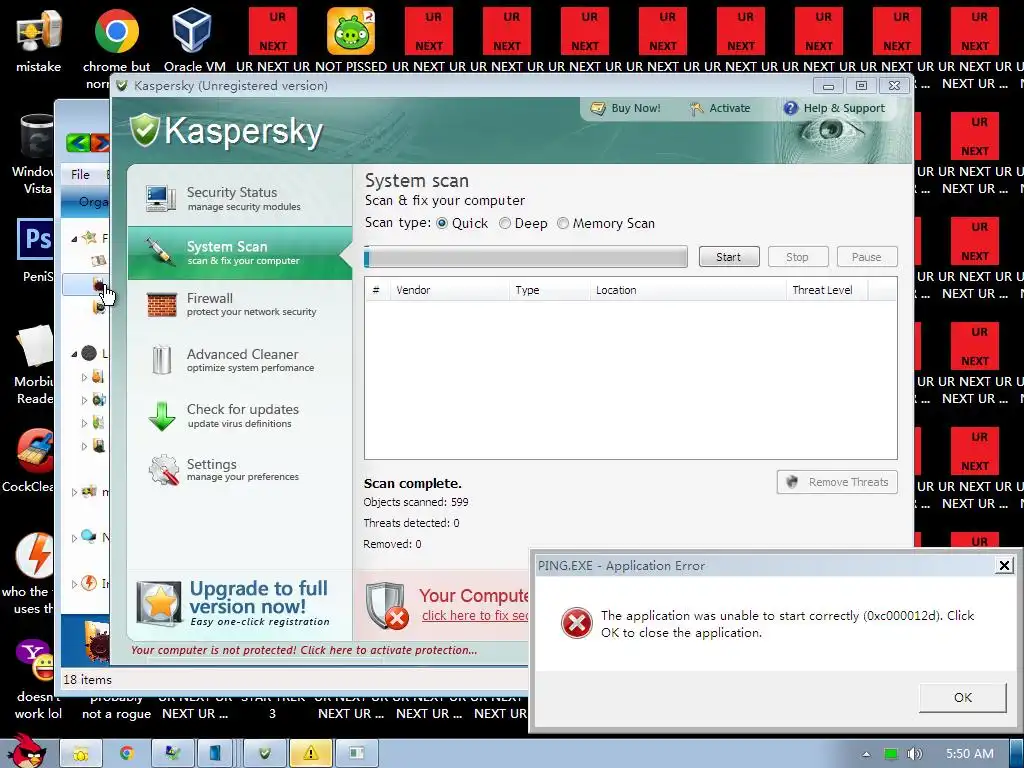Open the Organize menu in Explorer
1024x768 pixels.
point(91,202)
